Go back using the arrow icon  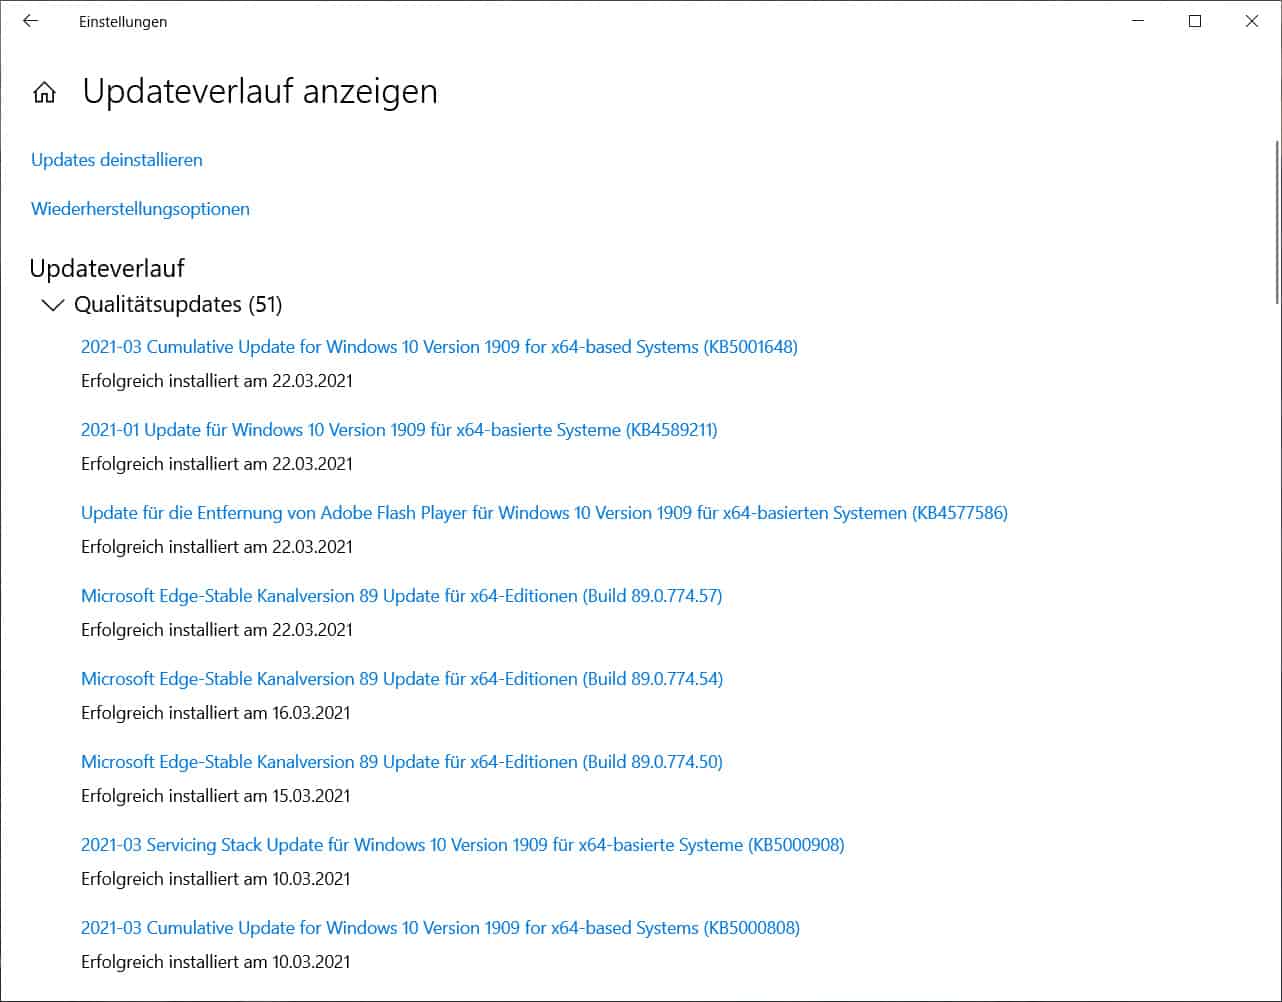click(x=30, y=21)
